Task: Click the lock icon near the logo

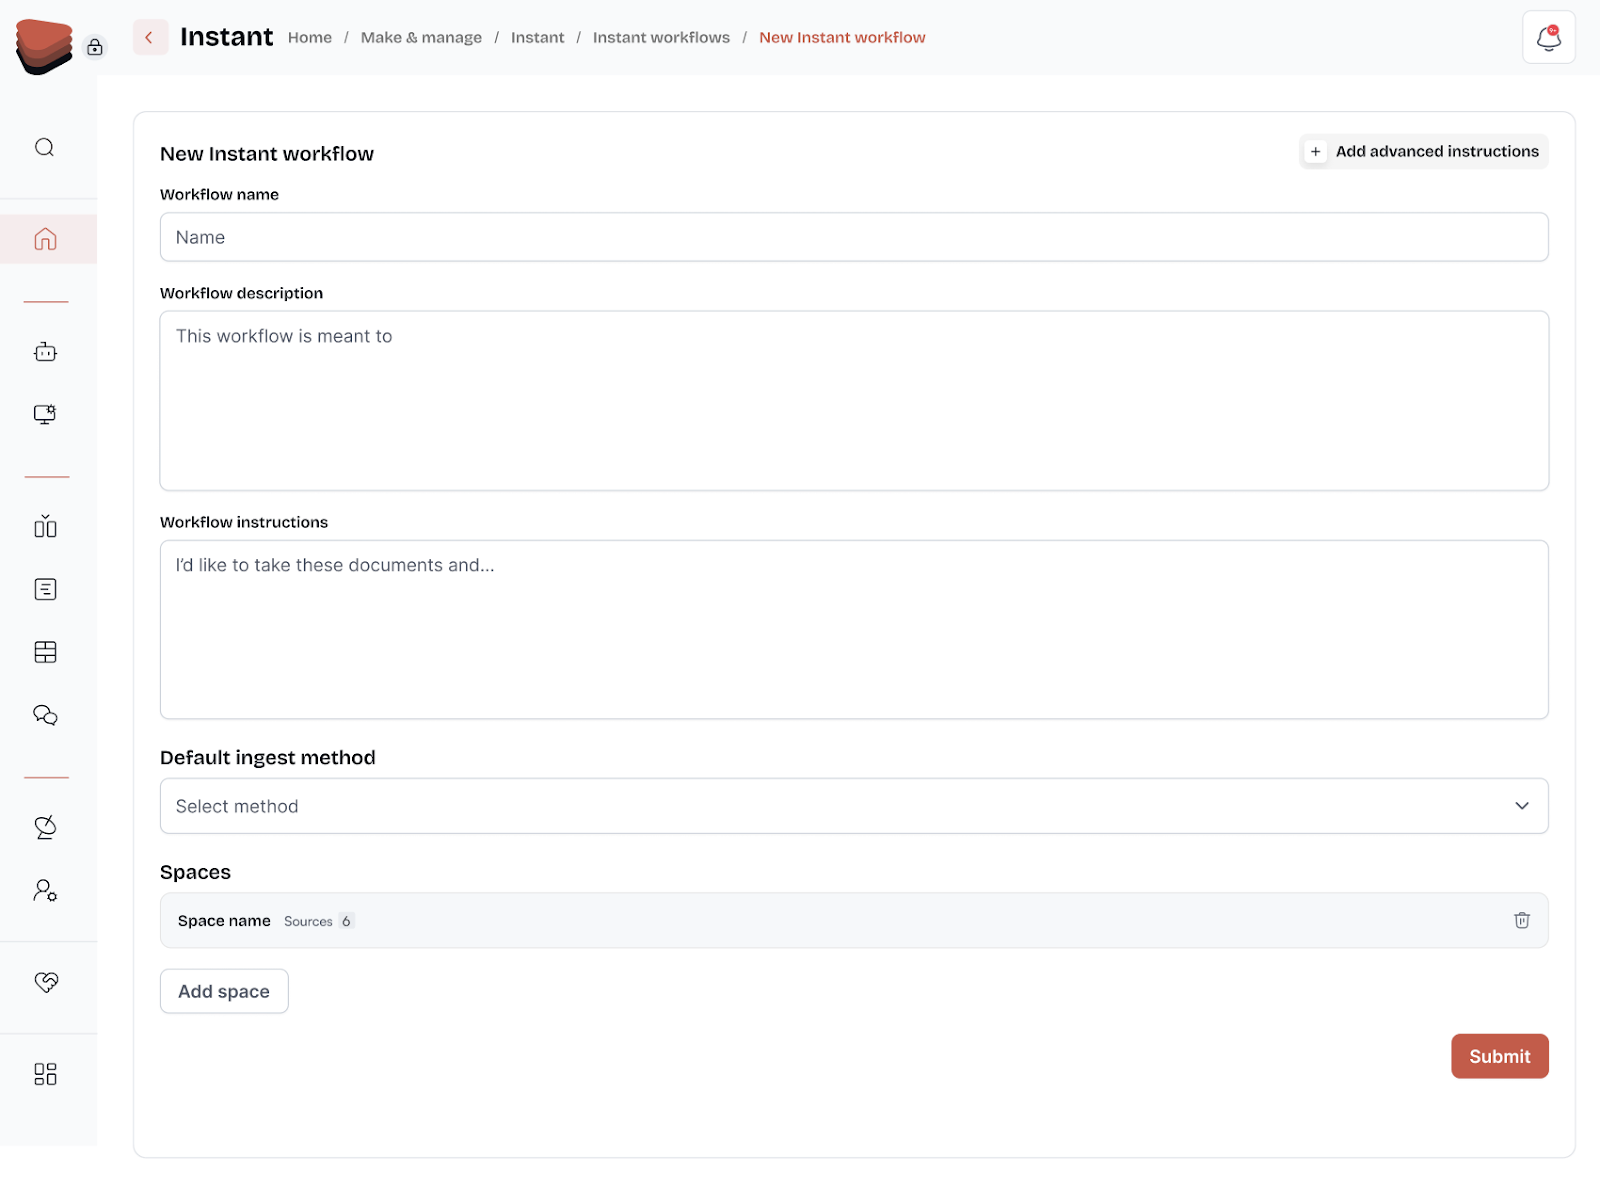Action: (x=95, y=47)
